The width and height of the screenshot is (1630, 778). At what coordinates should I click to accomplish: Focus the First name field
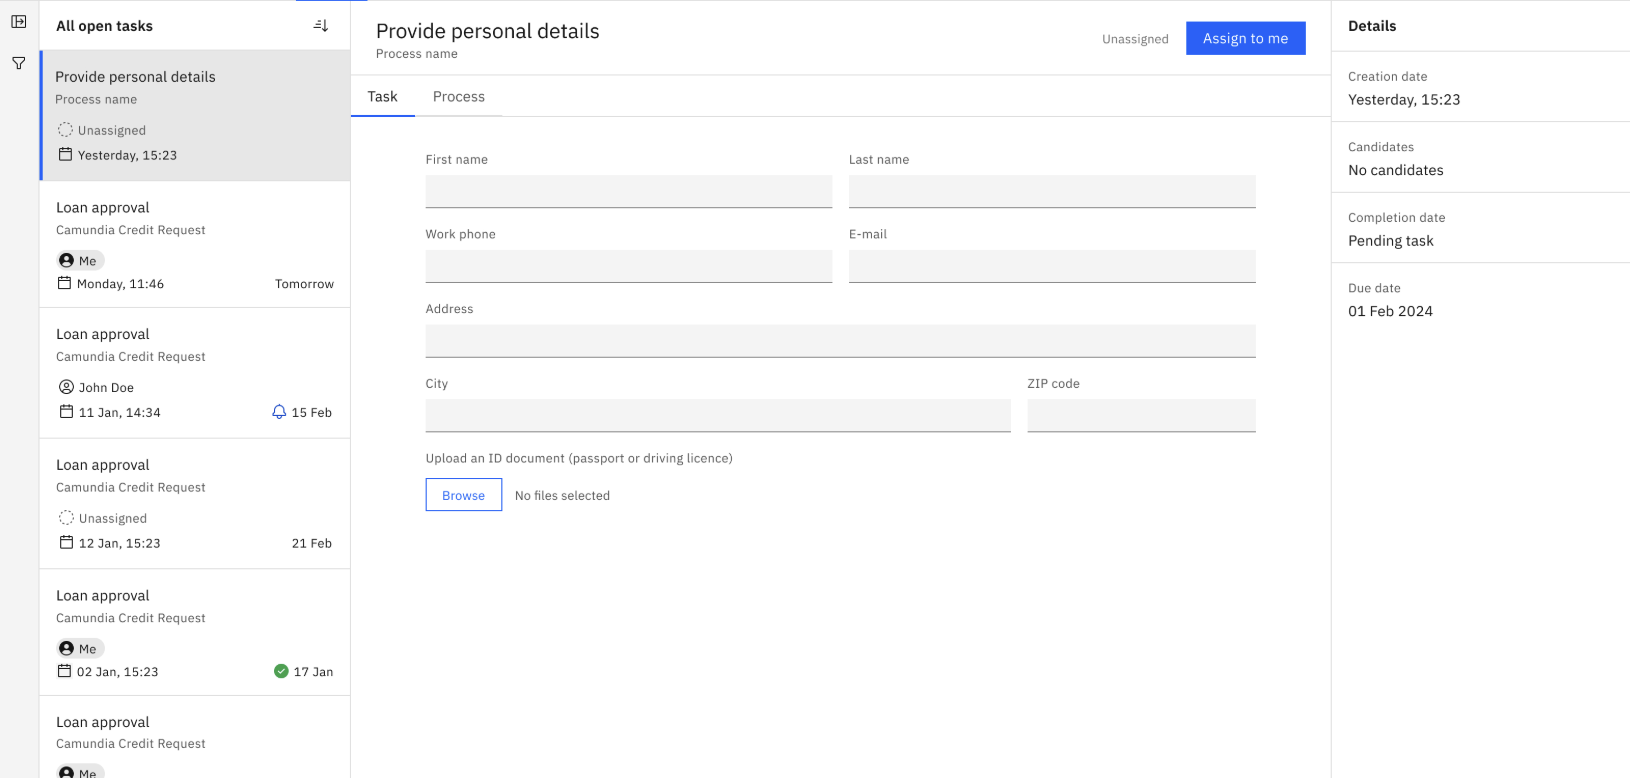[629, 192]
